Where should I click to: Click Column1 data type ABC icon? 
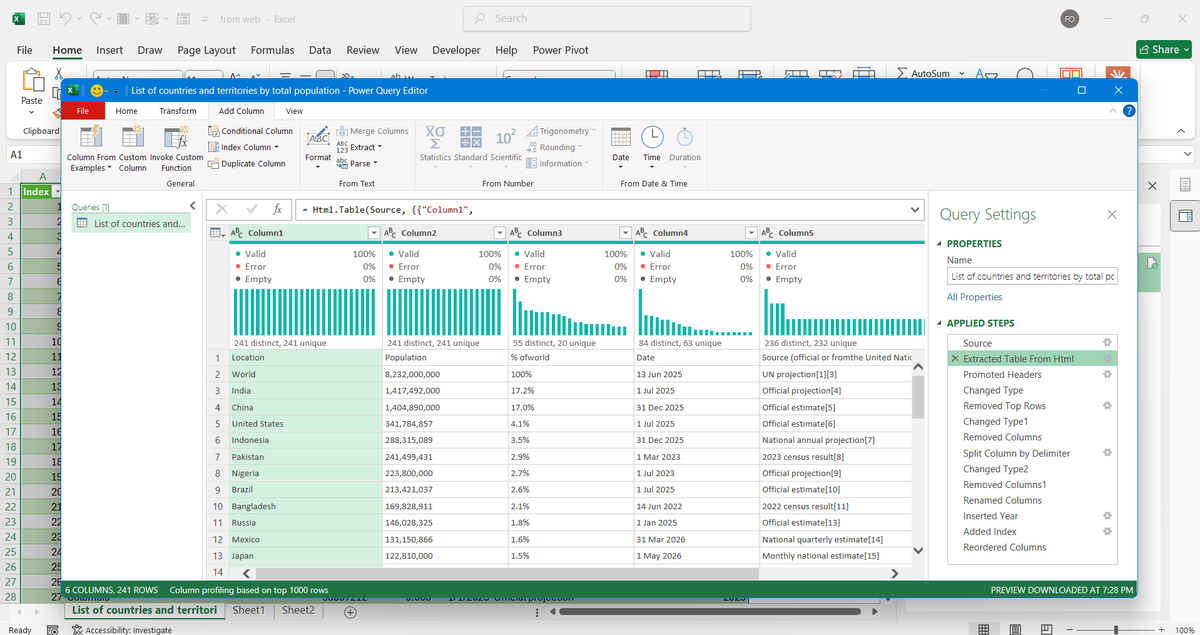coord(238,233)
